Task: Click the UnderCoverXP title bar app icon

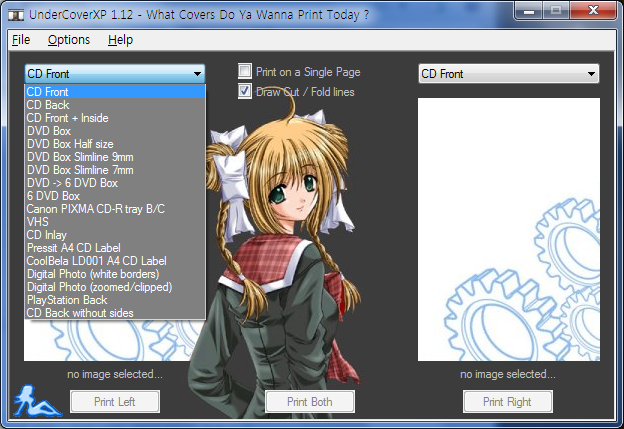Action: click(16, 15)
